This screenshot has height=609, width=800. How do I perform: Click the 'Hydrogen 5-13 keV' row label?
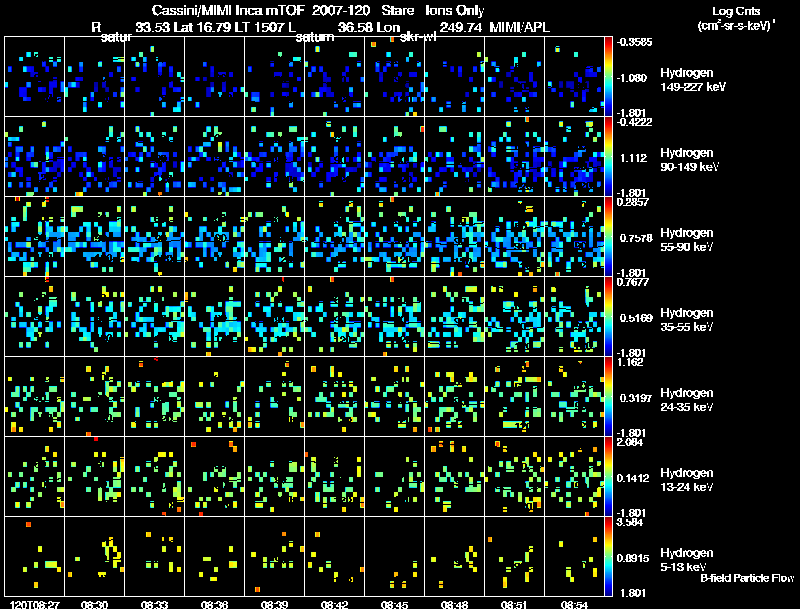tap(687, 560)
